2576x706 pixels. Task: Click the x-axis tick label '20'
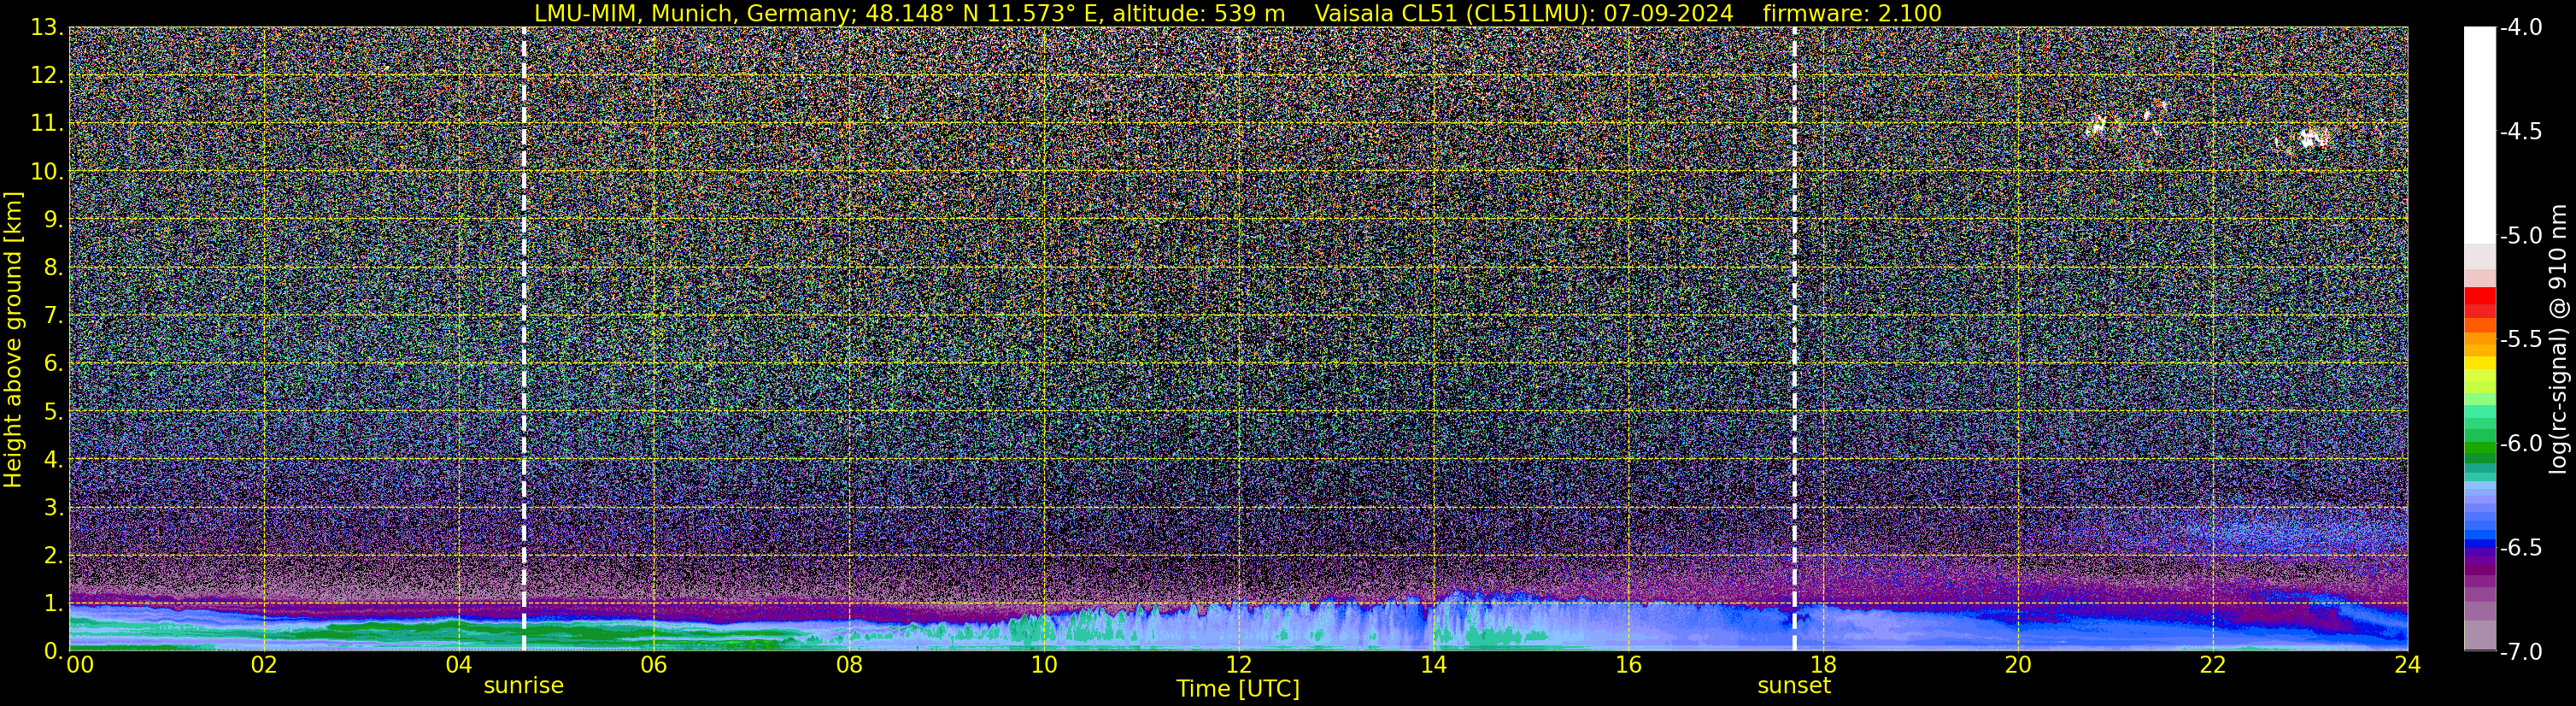coord(2018,665)
